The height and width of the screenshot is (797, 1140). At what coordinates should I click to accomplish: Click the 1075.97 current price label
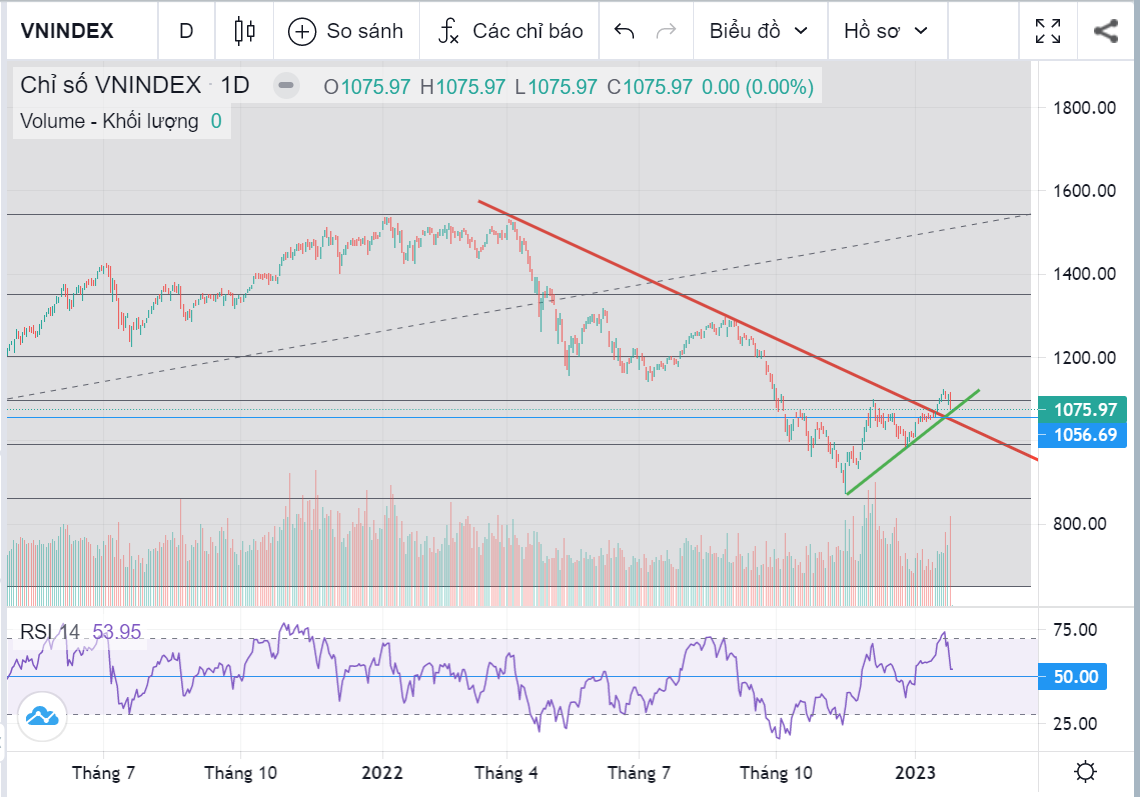1083,410
